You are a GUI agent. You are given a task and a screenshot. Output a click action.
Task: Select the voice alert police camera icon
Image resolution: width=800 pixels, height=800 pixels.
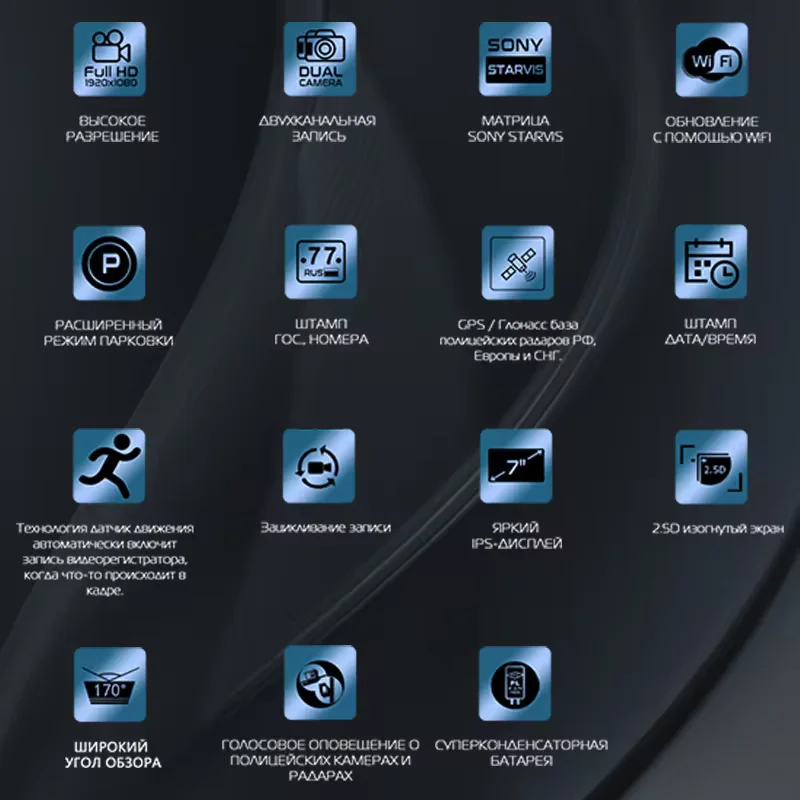[x=320, y=683]
